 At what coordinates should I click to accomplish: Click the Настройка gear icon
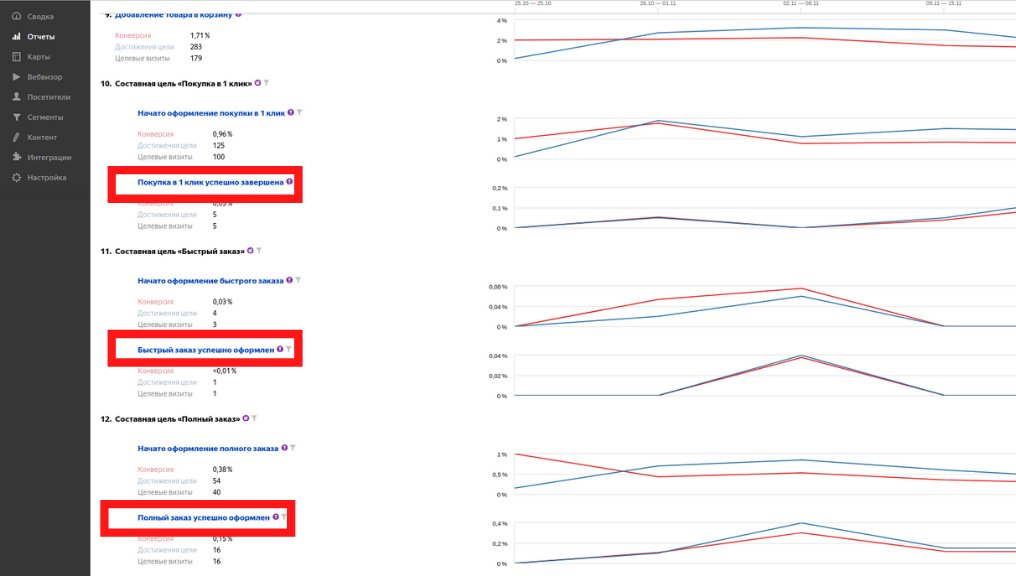click(x=17, y=177)
